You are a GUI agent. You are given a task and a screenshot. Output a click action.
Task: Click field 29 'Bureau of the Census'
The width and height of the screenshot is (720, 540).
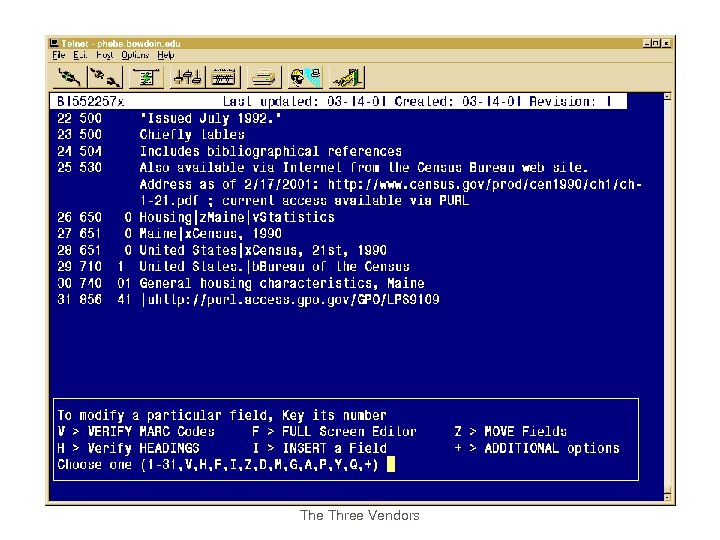[331, 266]
